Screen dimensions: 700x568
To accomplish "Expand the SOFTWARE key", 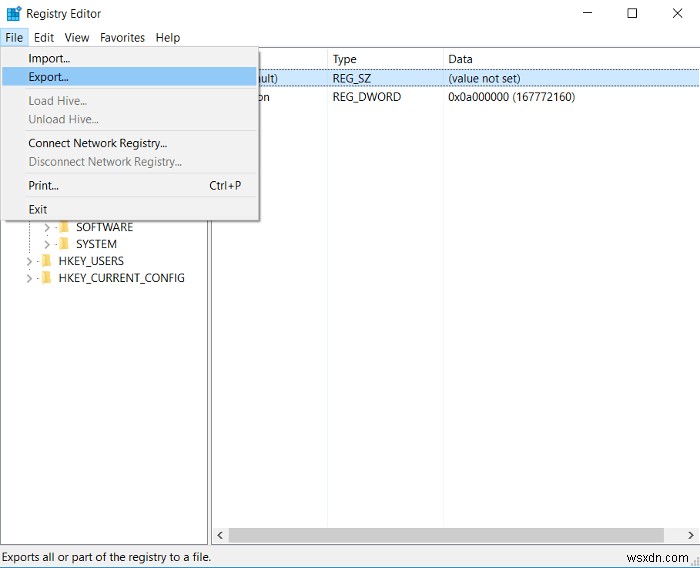I will point(46,227).
